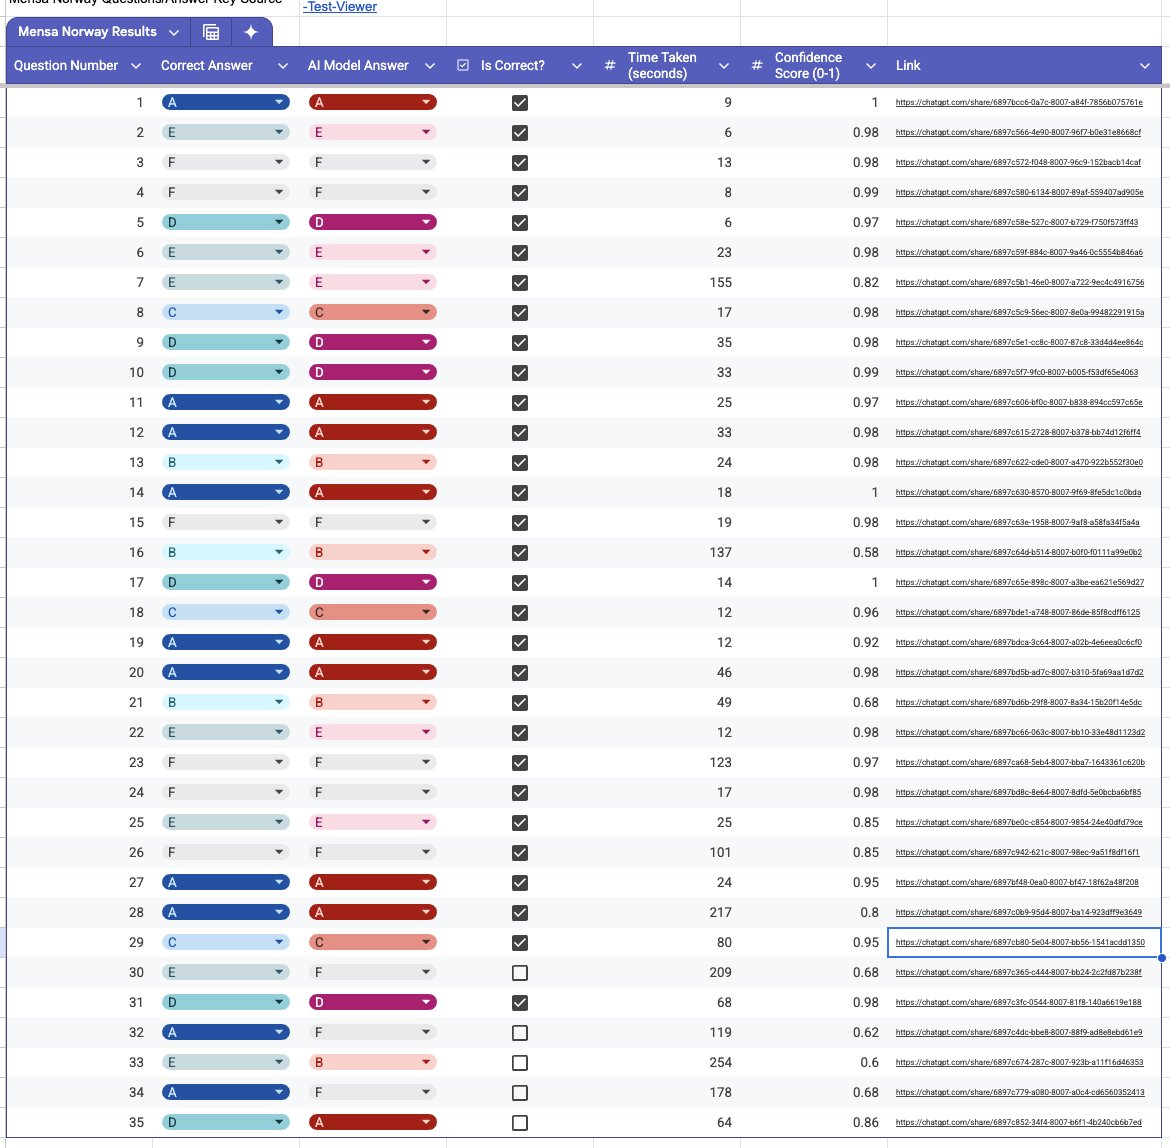
Task: Open the Link column header dropdown
Action: [x=1146, y=65]
